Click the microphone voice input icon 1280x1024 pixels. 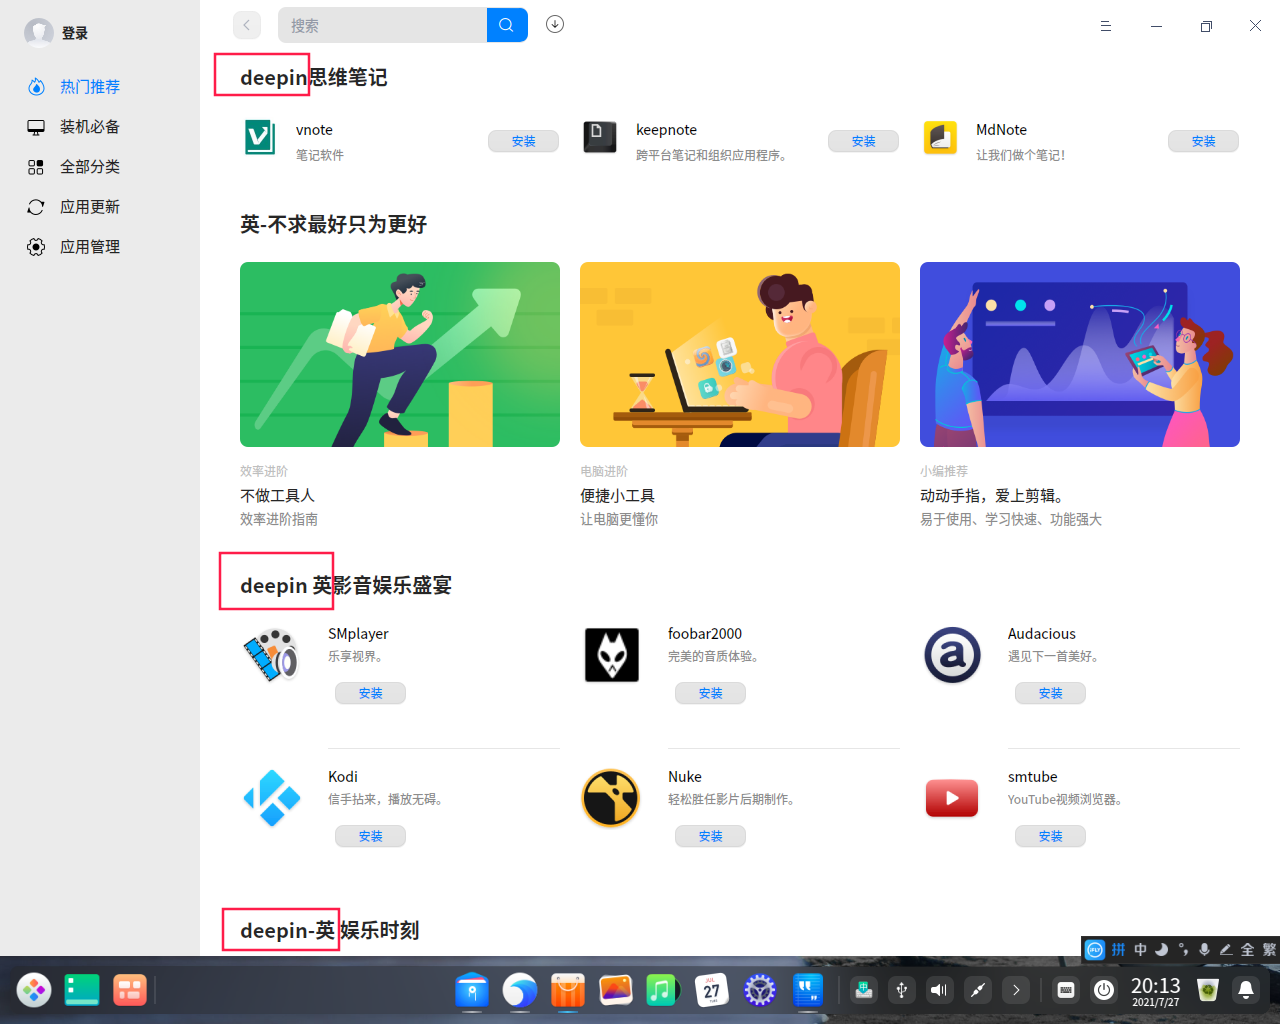click(x=1204, y=949)
